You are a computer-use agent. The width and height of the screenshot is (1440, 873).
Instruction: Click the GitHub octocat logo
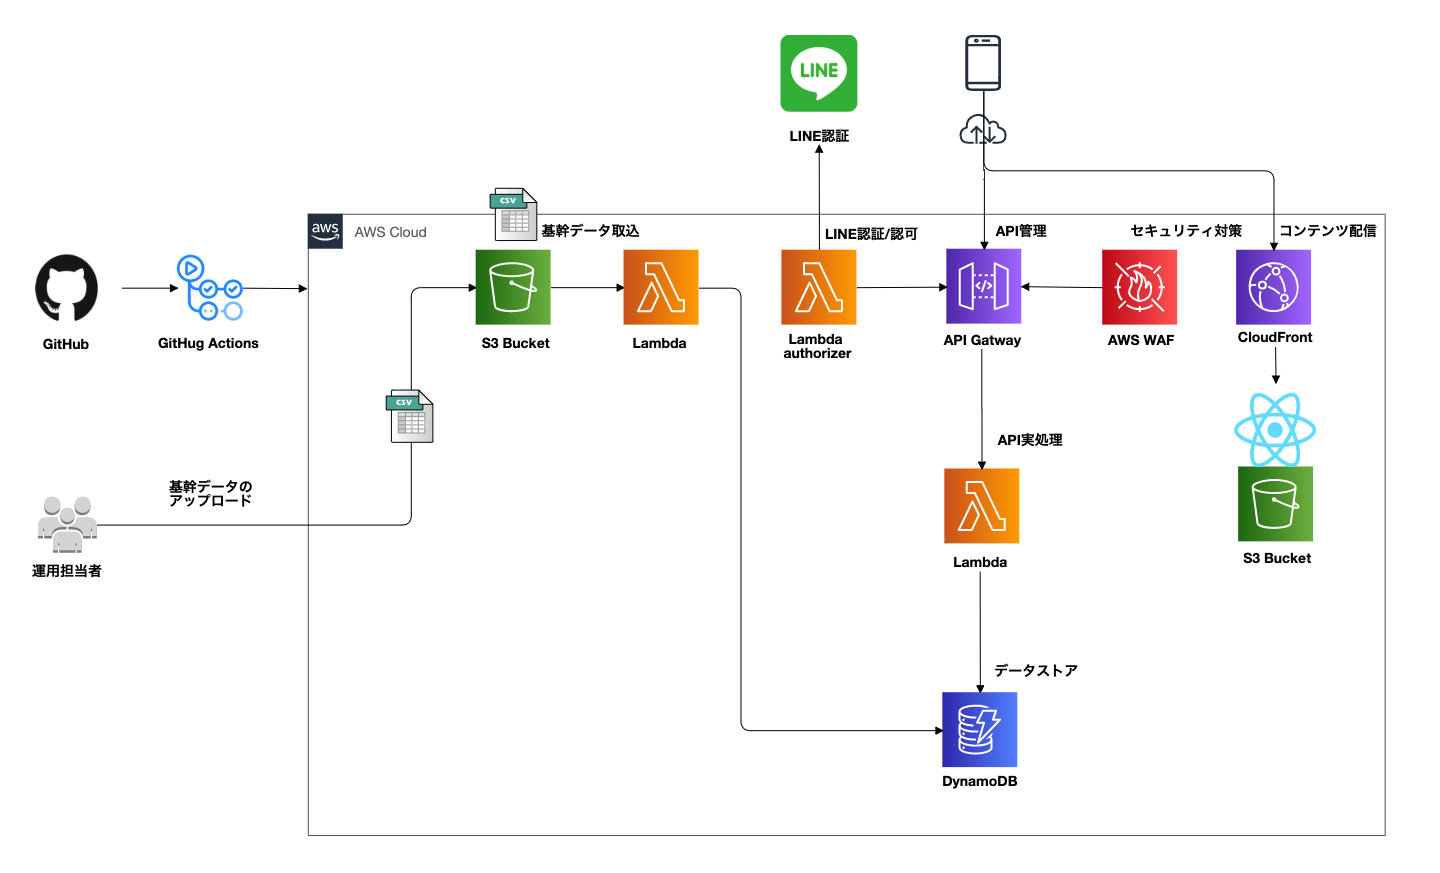(x=66, y=288)
